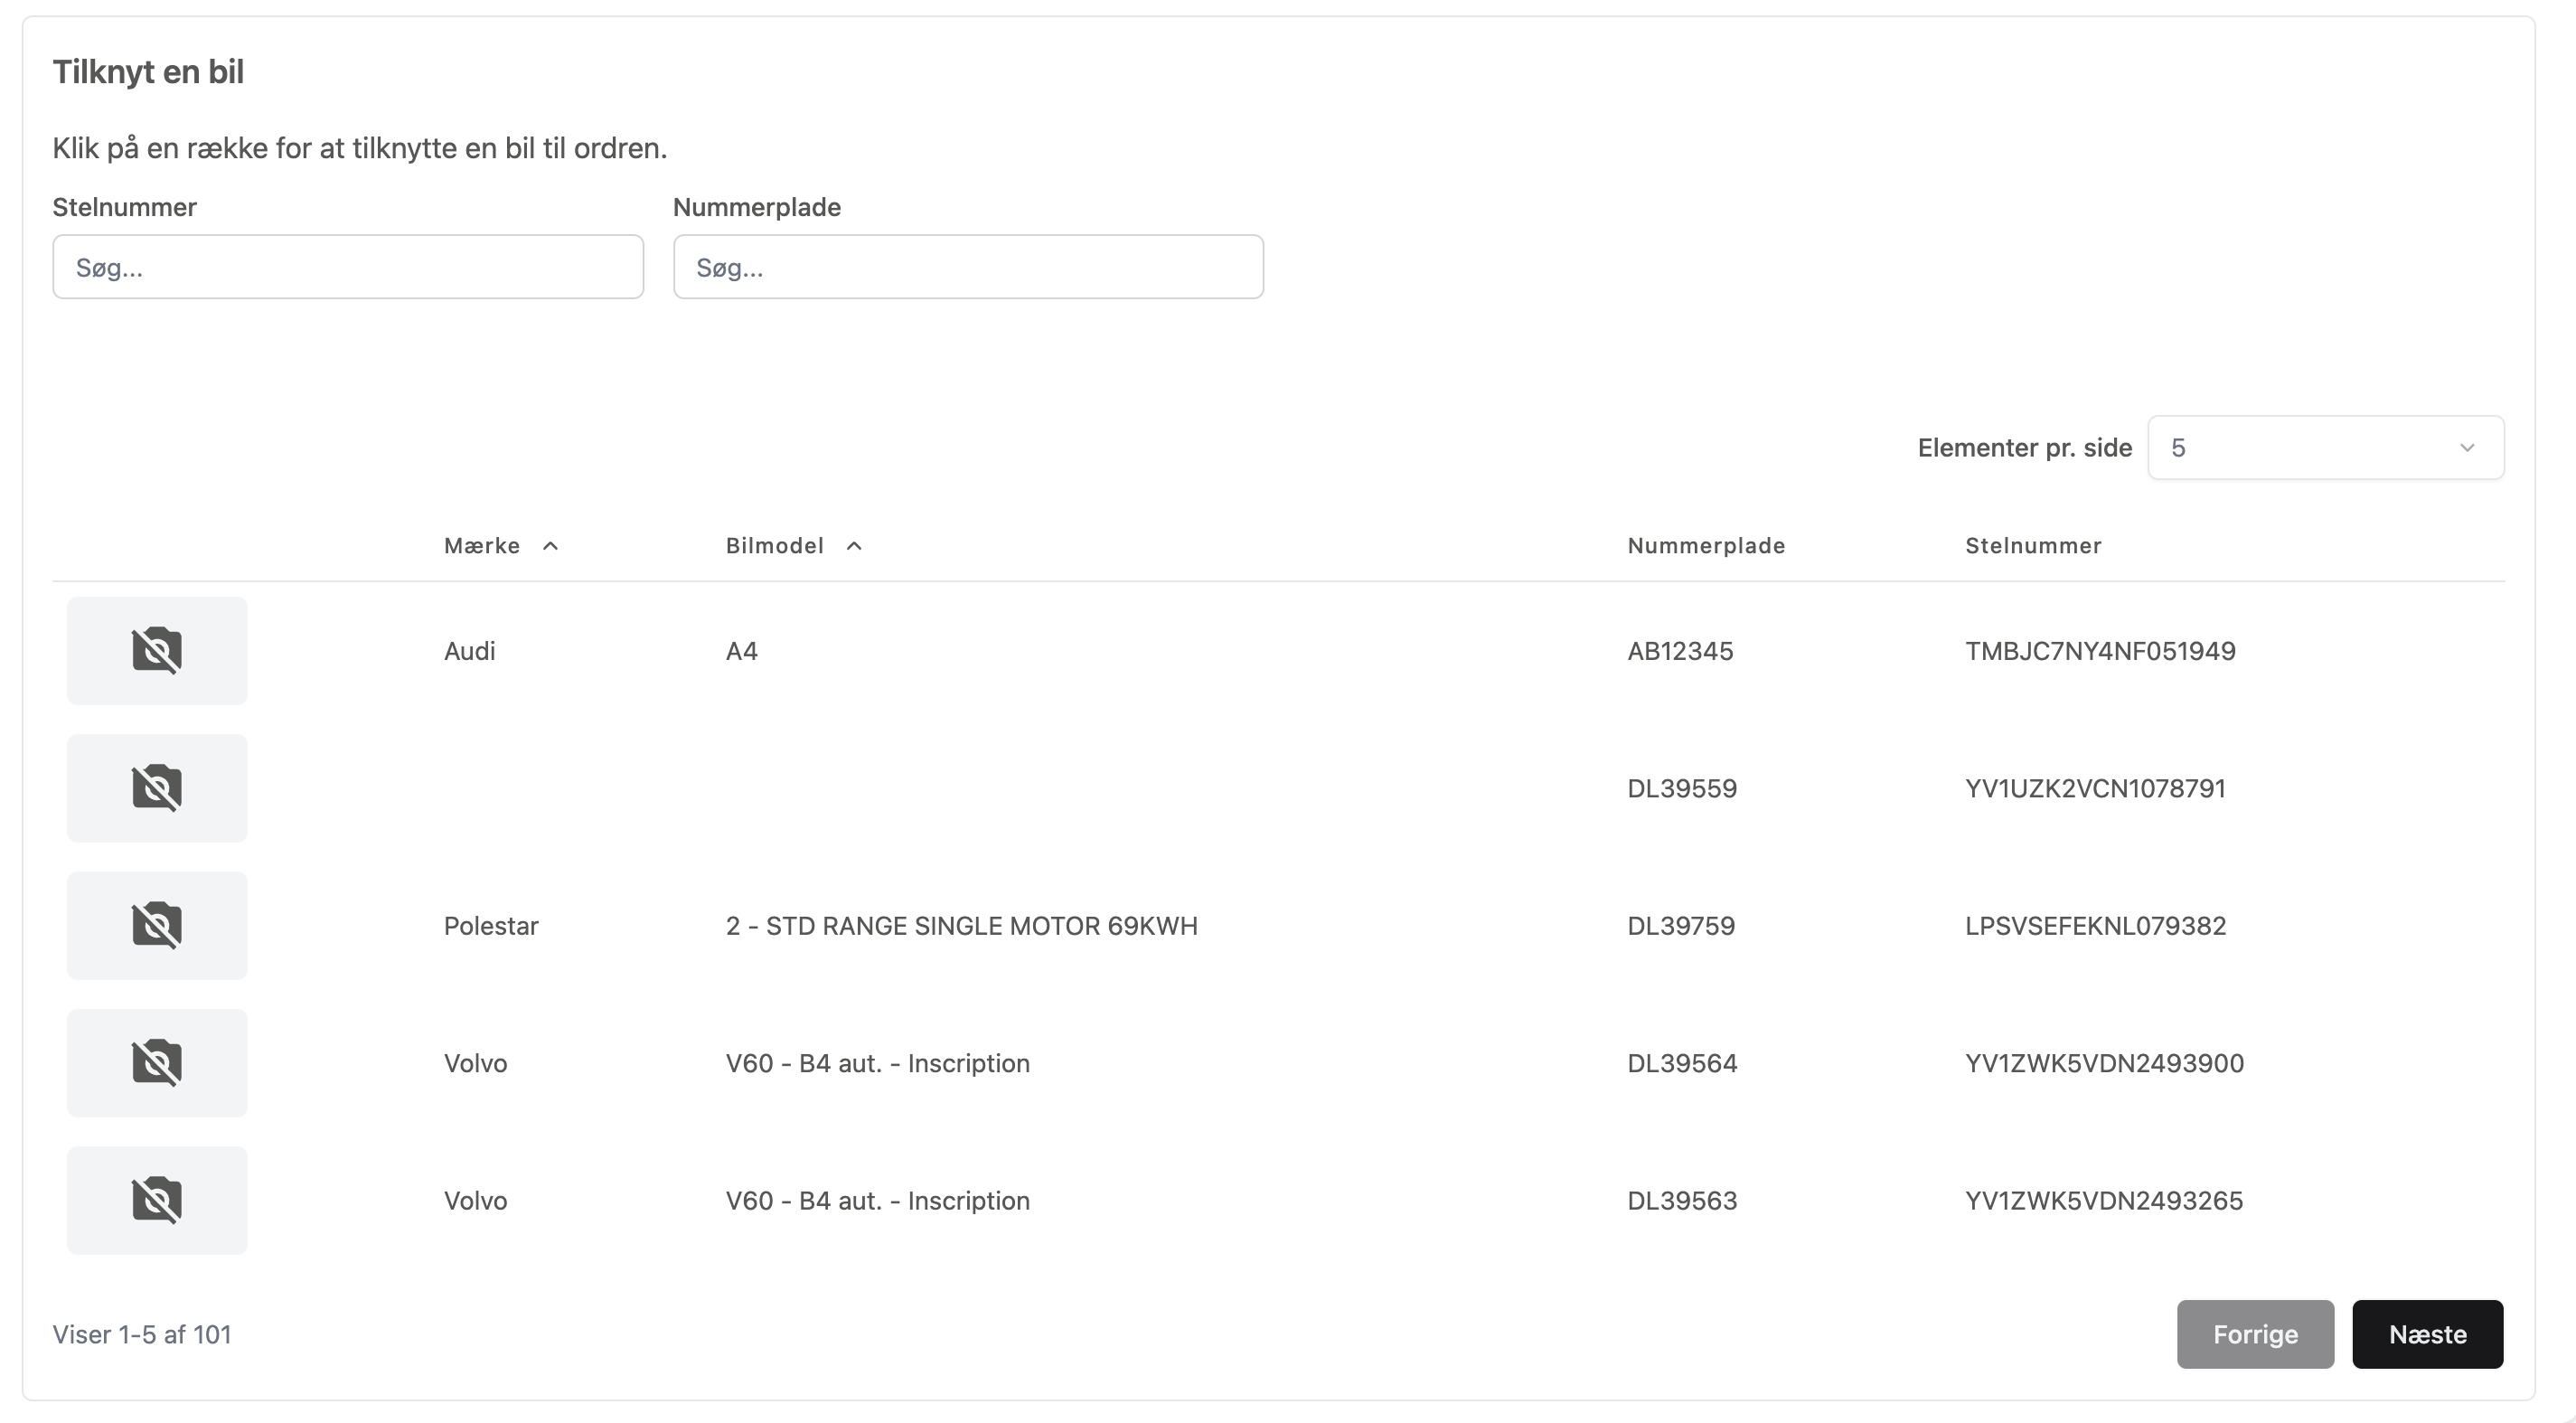Click the chevron in the items-per-page selector
This screenshot has height=1423, width=2576.
click(2467, 448)
